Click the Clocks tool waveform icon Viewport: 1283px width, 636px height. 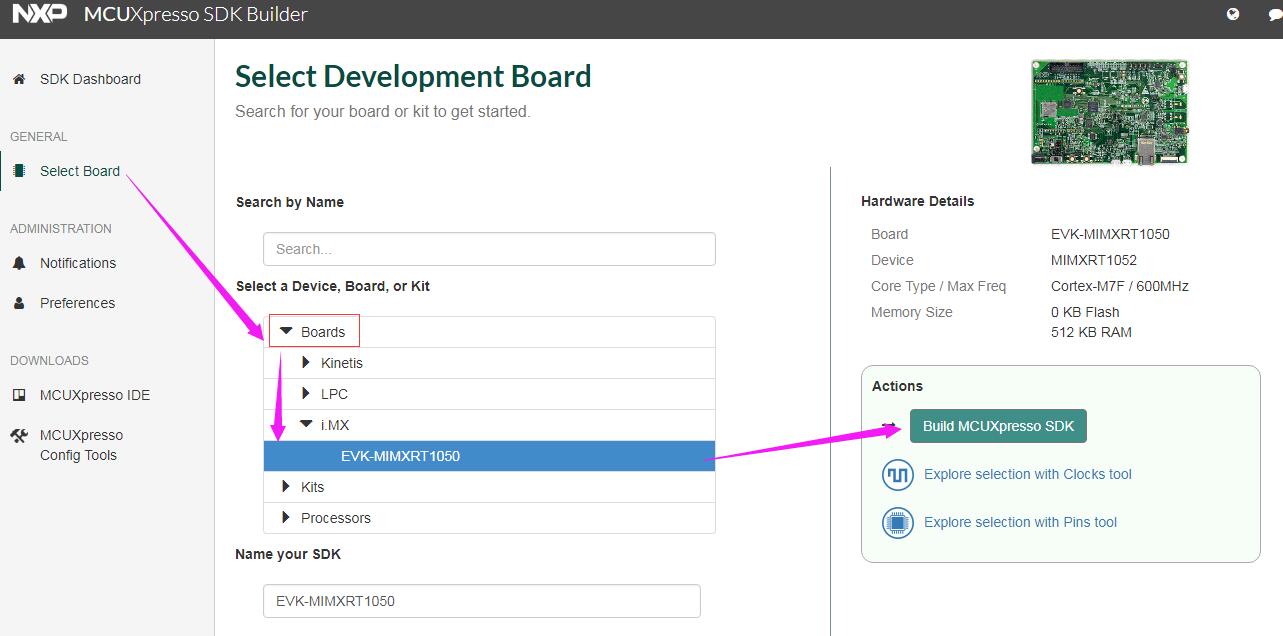(x=898, y=475)
